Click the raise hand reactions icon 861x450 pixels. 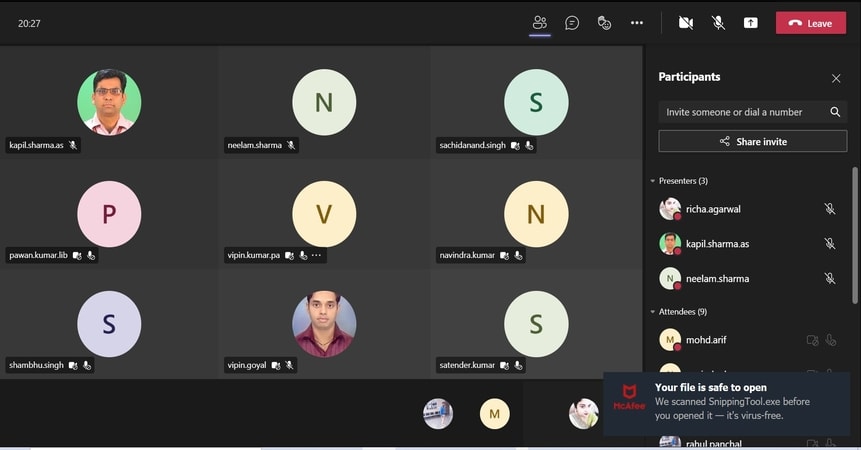click(604, 22)
